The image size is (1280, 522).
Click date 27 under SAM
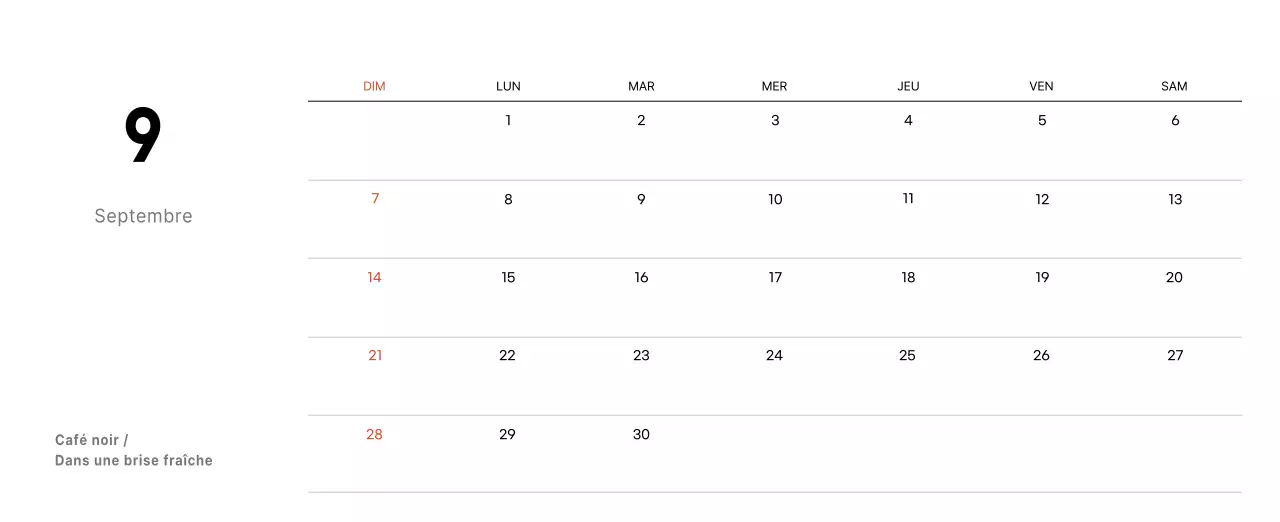[1175, 356]
